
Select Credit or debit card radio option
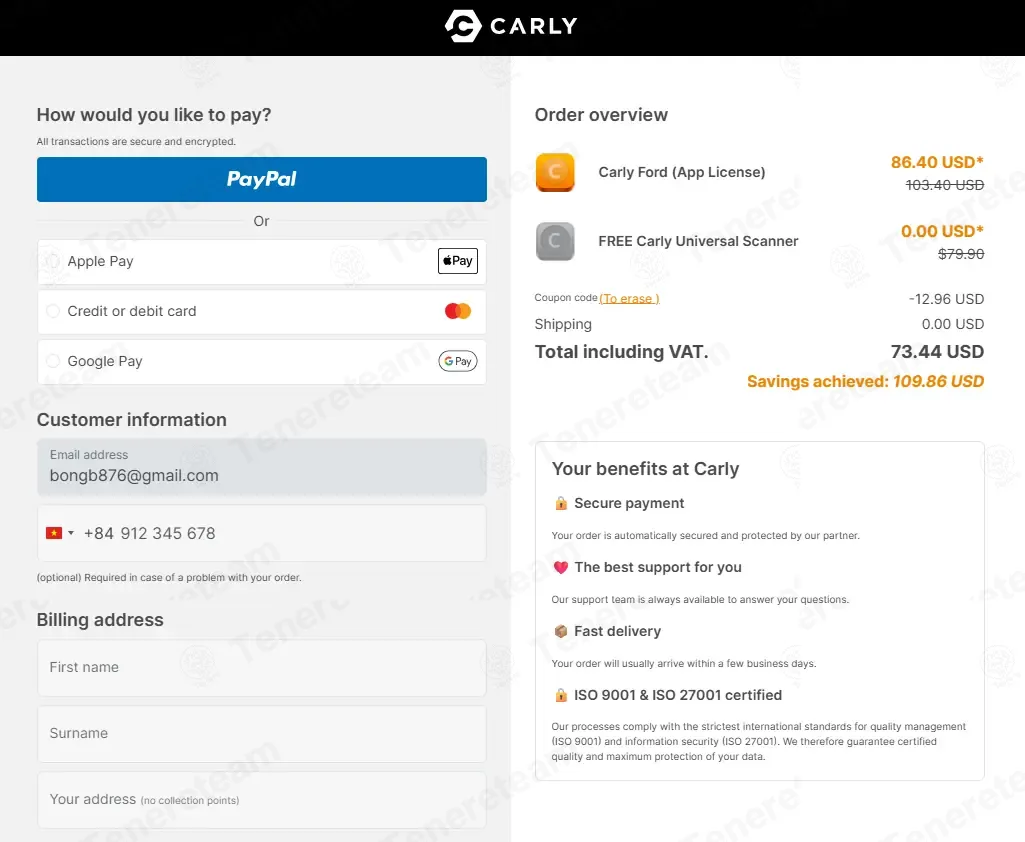53,311
